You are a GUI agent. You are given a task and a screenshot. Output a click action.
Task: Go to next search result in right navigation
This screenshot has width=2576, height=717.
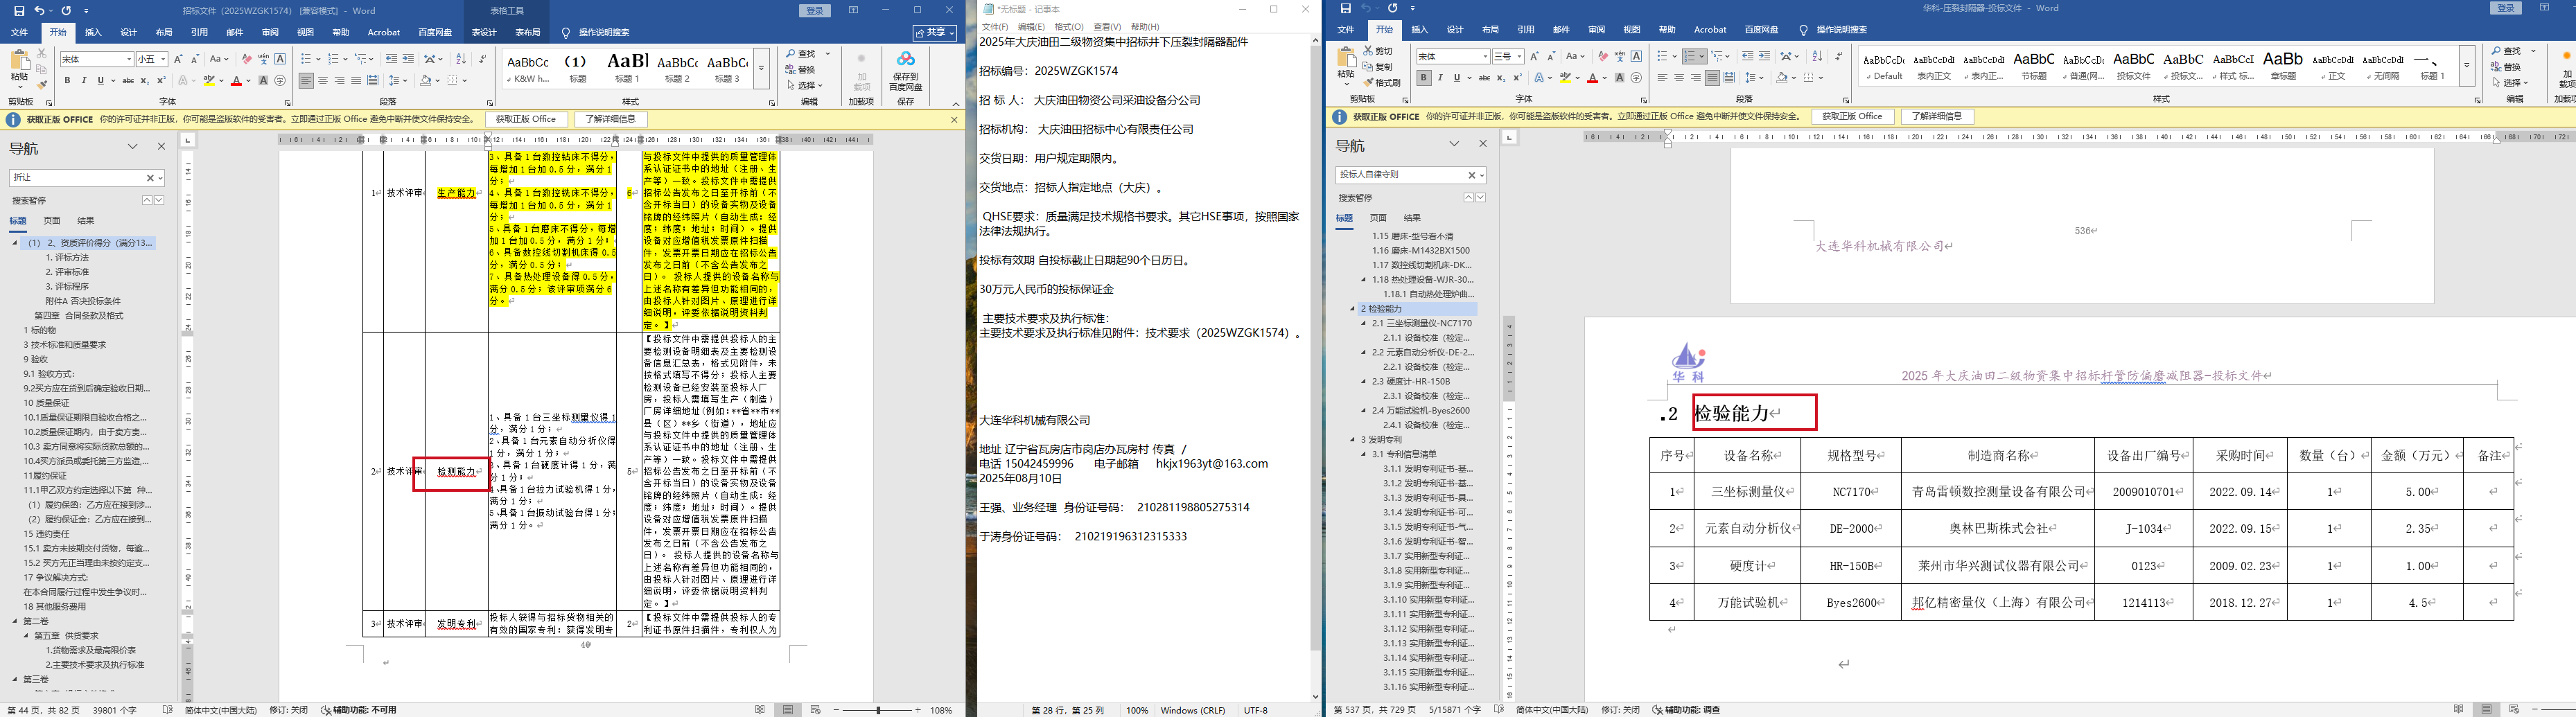(1481, 198)
